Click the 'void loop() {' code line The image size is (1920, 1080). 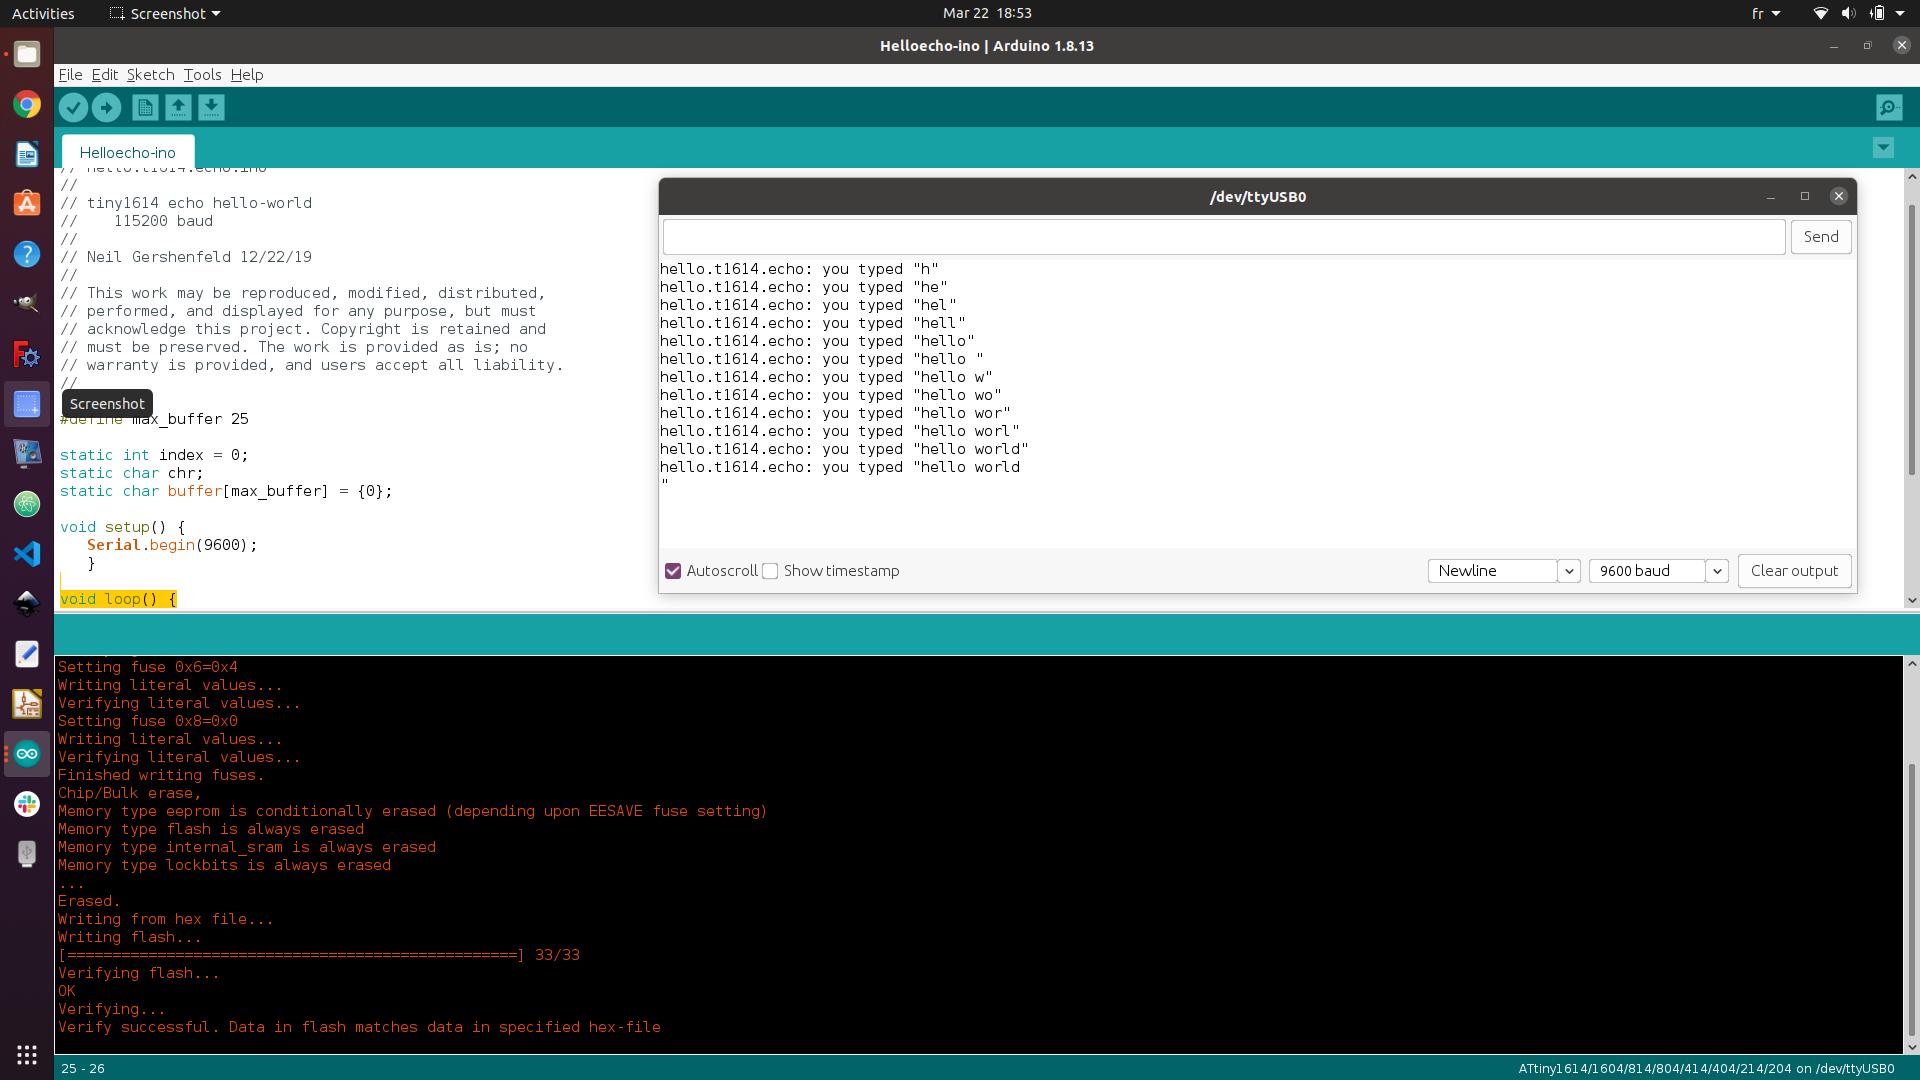point(118,599)
